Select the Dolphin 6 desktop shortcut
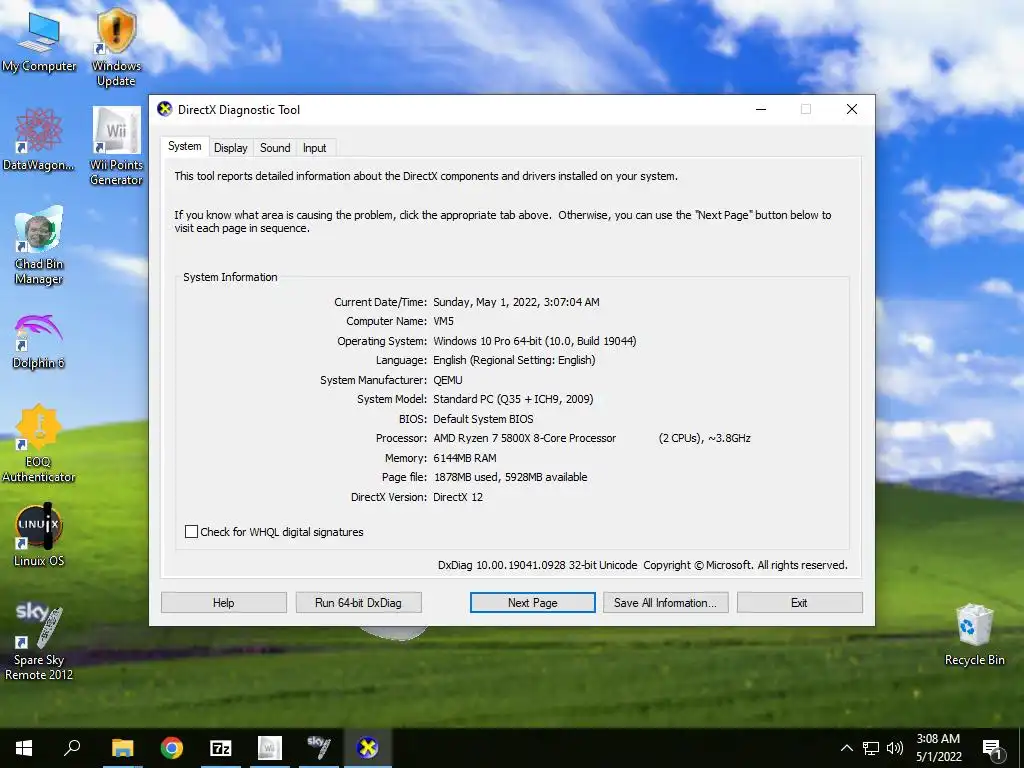Screen dimensions: 1024x768 pyautogui.click(x=39, y=342)
